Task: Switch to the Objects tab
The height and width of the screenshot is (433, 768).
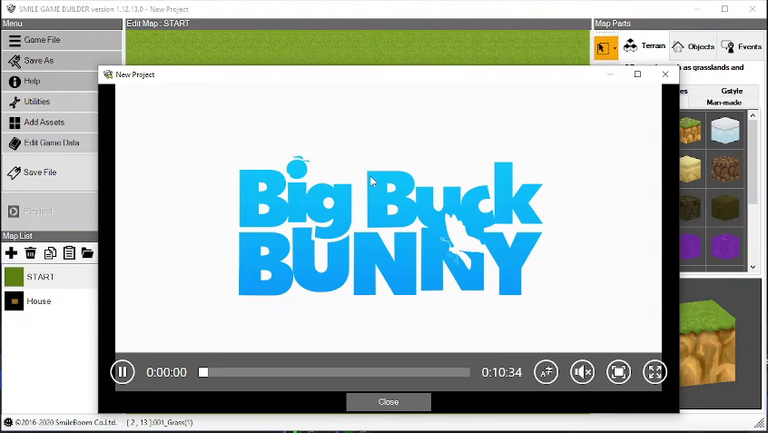Action: [693, 47]
